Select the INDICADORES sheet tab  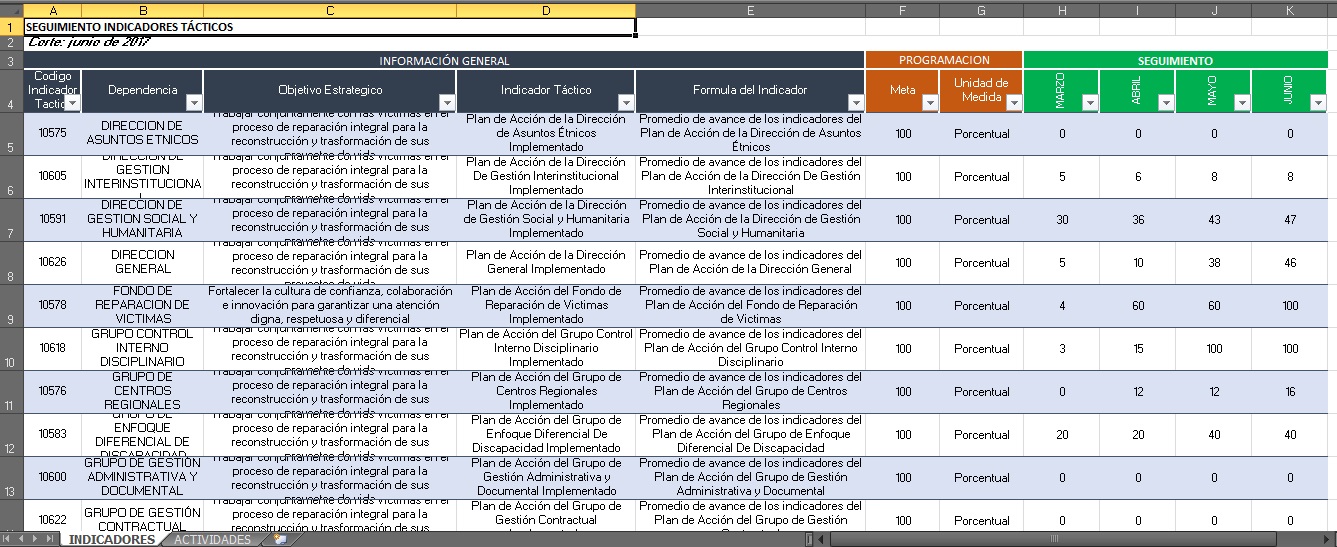coord(112,540)
